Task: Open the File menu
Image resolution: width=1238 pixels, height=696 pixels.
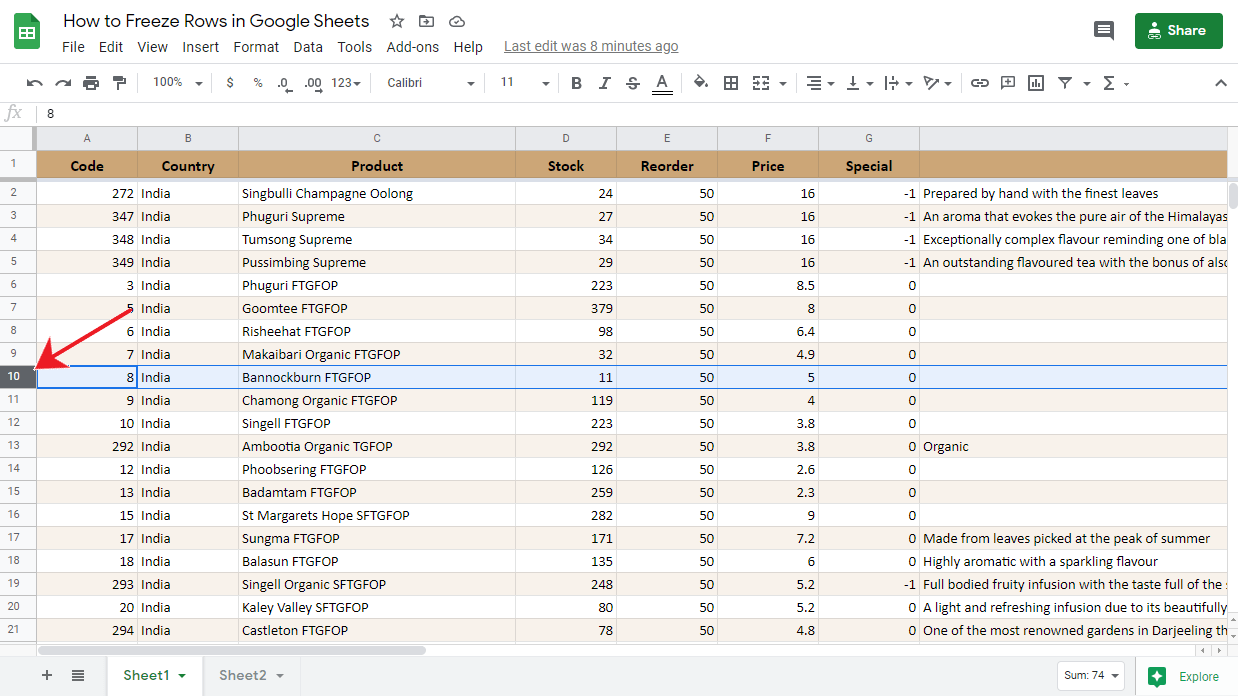Action: tap(73, 47)
